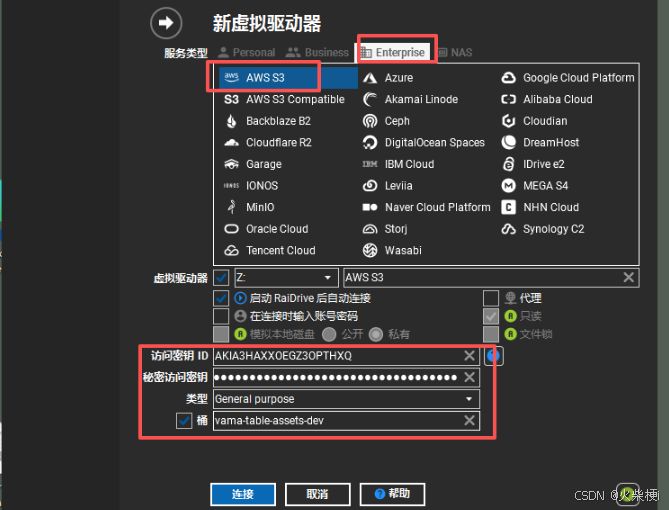
Task: Clear the access key ID field
Action: click(469, 356)
